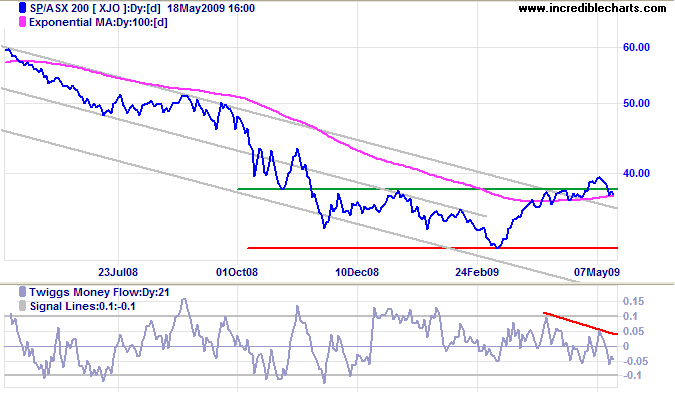Click the blue SP/ASX 200 legend swatch
Screen dimensions: 675x395
pos(22,8)
